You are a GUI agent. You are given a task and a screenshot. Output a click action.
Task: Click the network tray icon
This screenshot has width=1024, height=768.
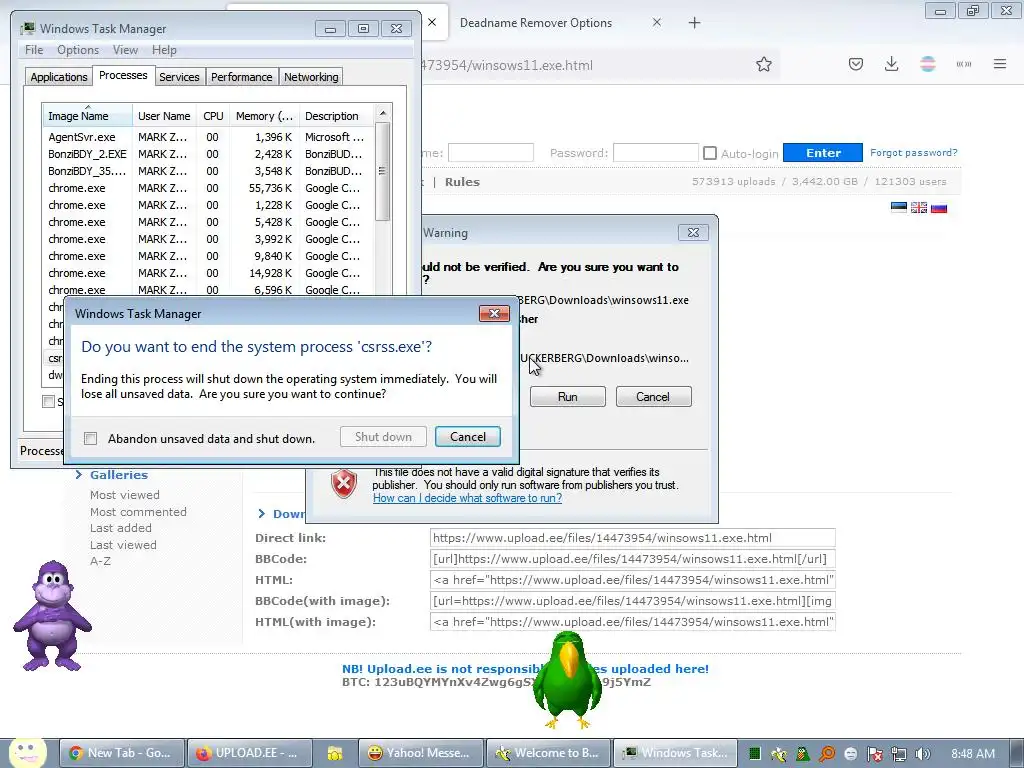tap(899, 754)
